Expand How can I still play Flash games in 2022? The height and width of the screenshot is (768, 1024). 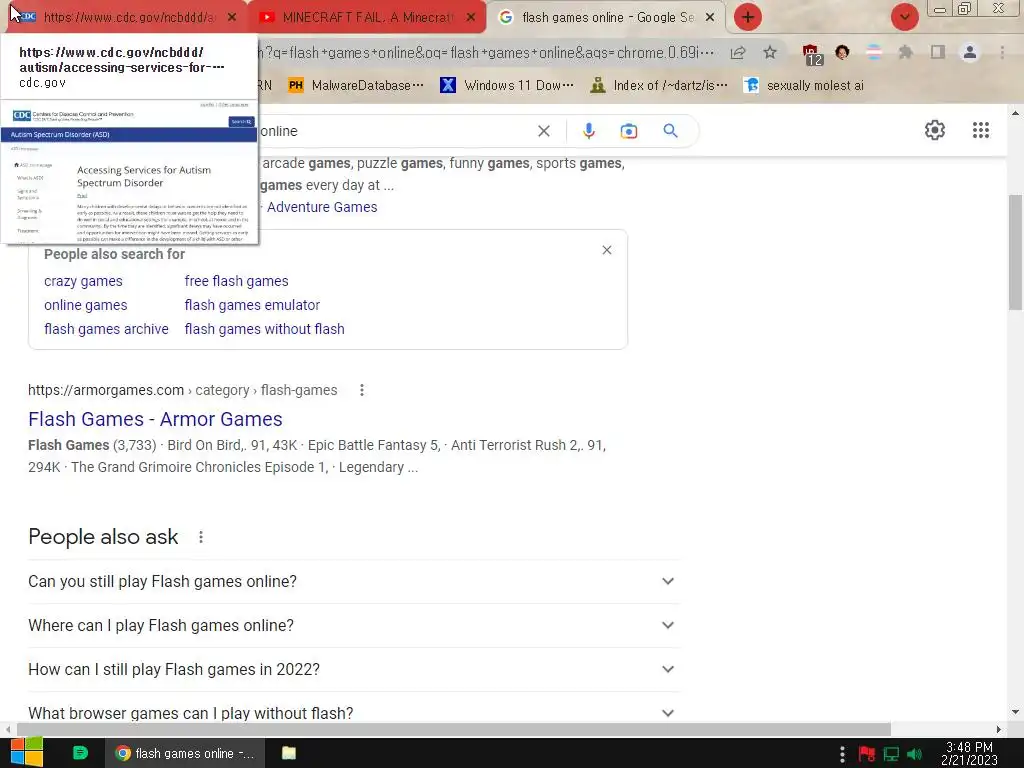click(x=353, y=669)
